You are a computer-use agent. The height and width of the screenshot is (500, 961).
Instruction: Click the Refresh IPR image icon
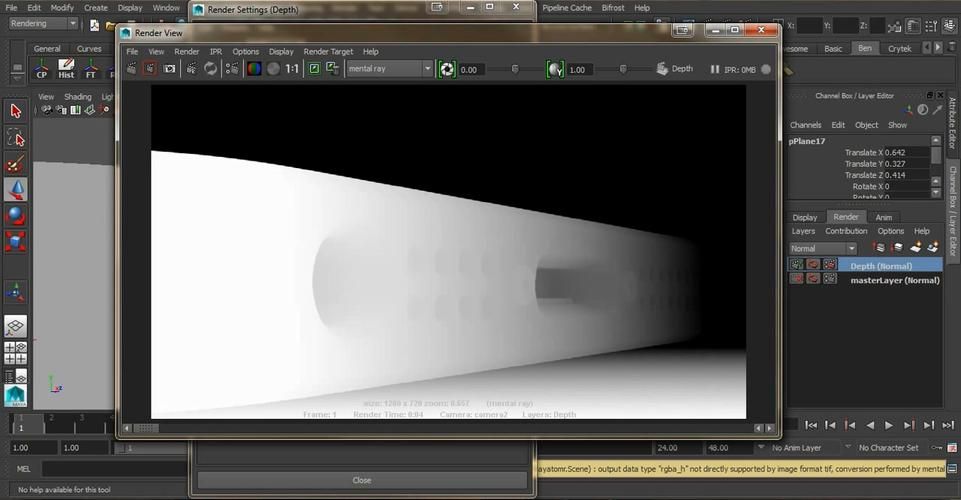pyautogui.click(x=211, y=69)
